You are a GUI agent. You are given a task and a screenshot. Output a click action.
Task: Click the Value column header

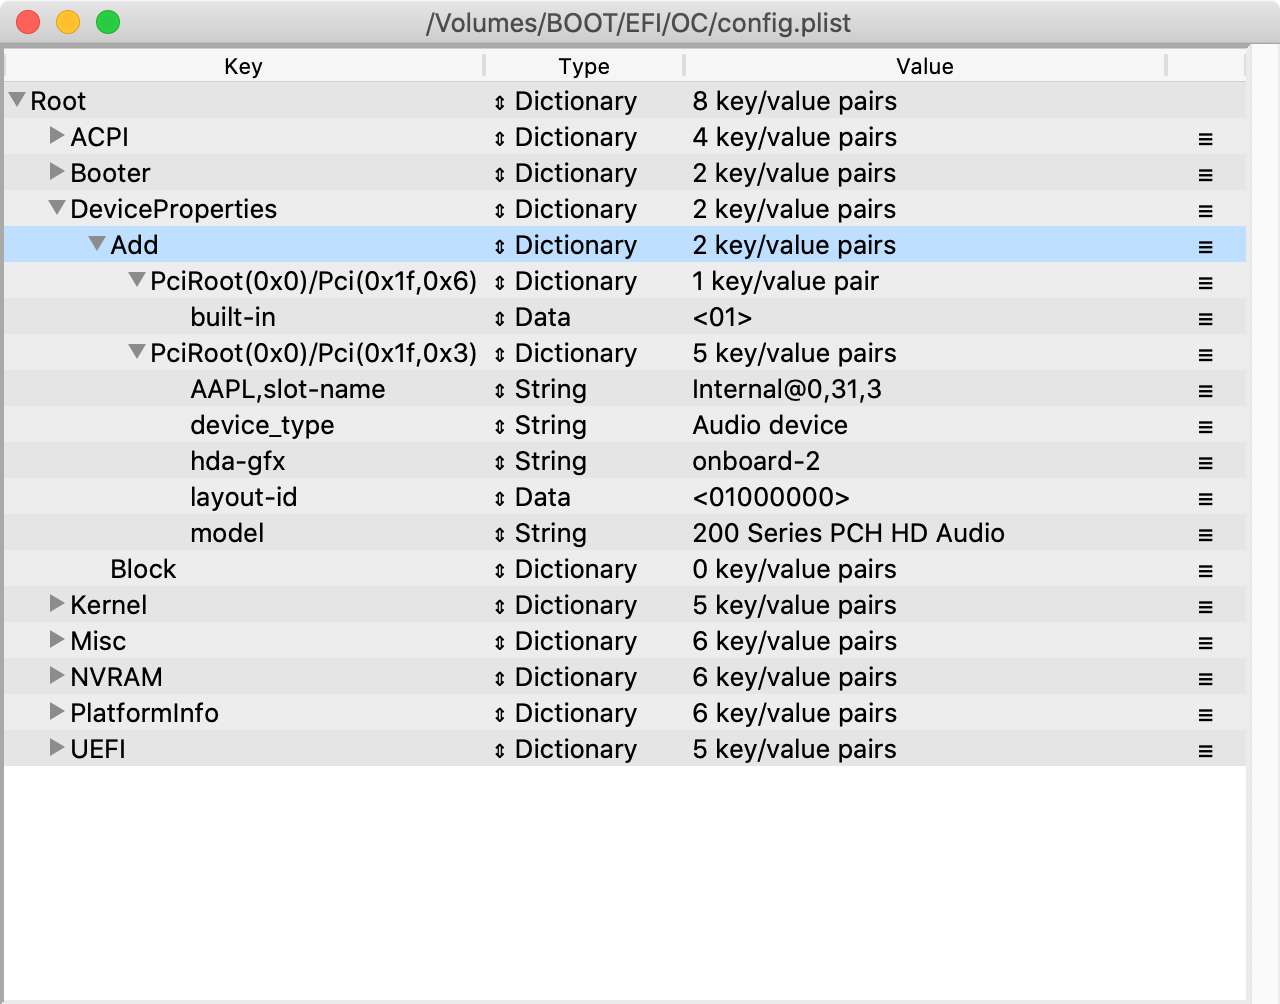click(x=924, y=66)
